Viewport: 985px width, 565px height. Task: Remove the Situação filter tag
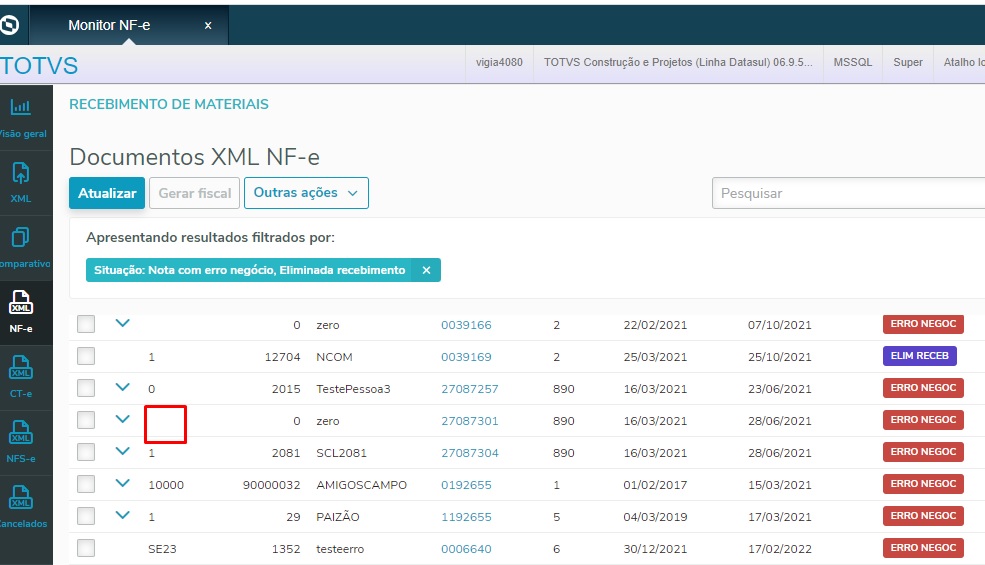[427, 270]
